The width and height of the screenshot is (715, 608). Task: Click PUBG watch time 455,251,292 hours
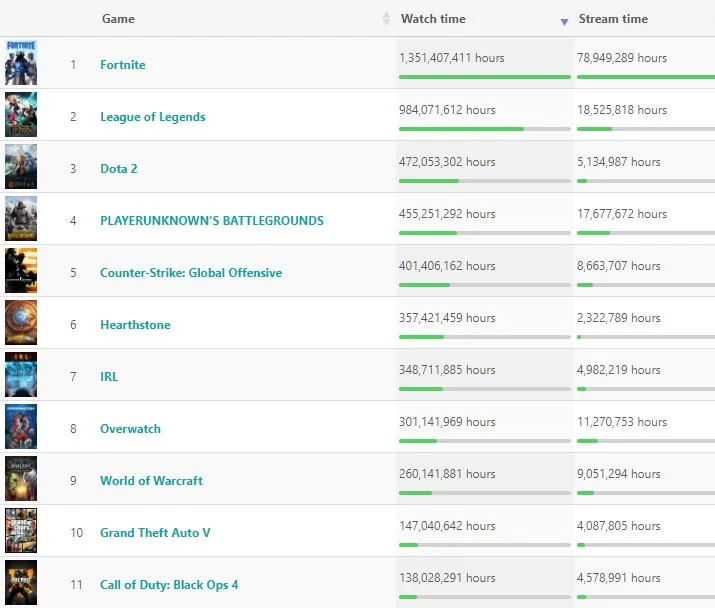(447, 214)
